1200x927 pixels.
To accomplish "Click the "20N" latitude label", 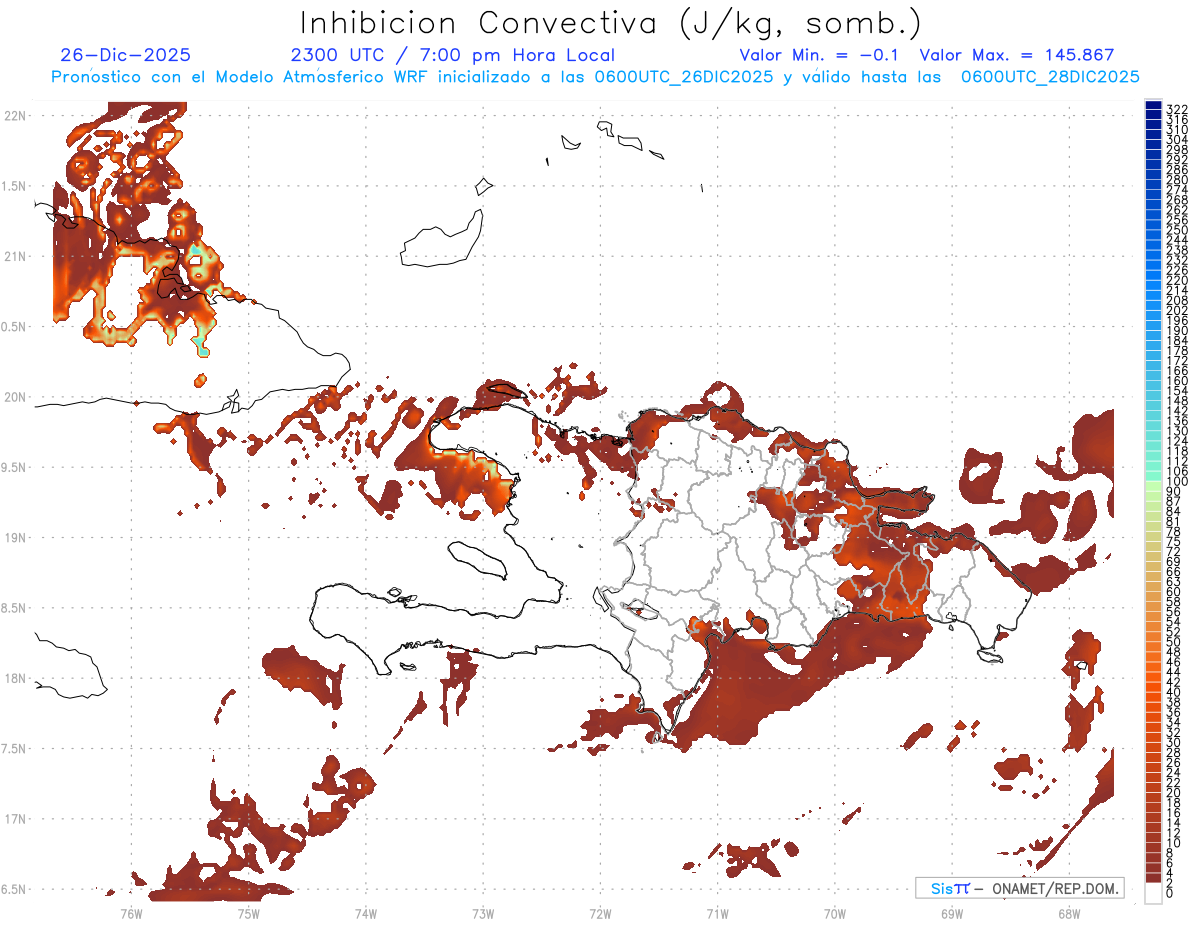I will click(x=15, y=397).
